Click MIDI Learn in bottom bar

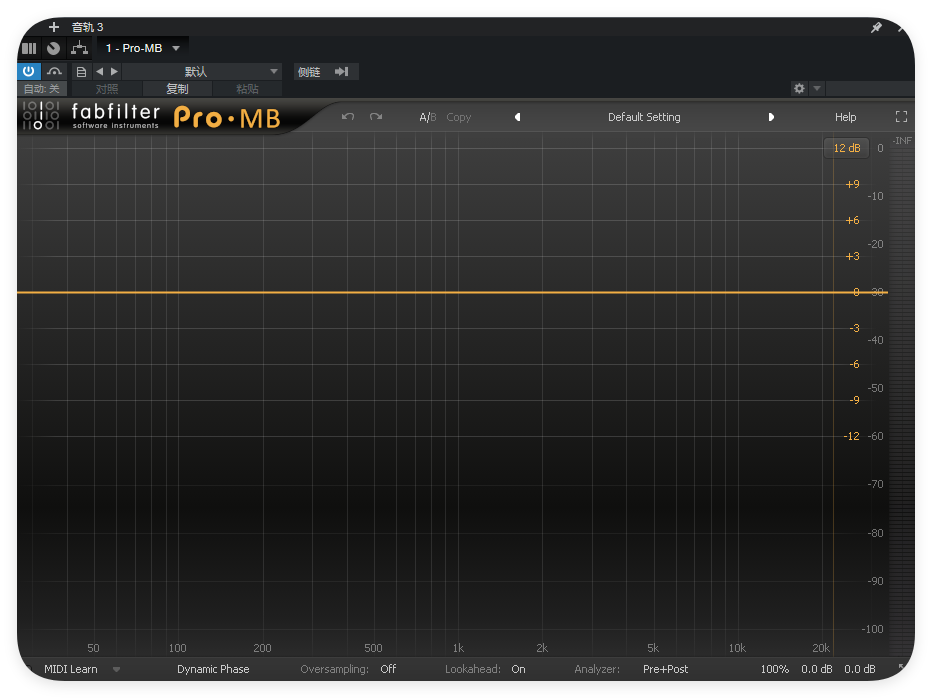pos(71,669)
